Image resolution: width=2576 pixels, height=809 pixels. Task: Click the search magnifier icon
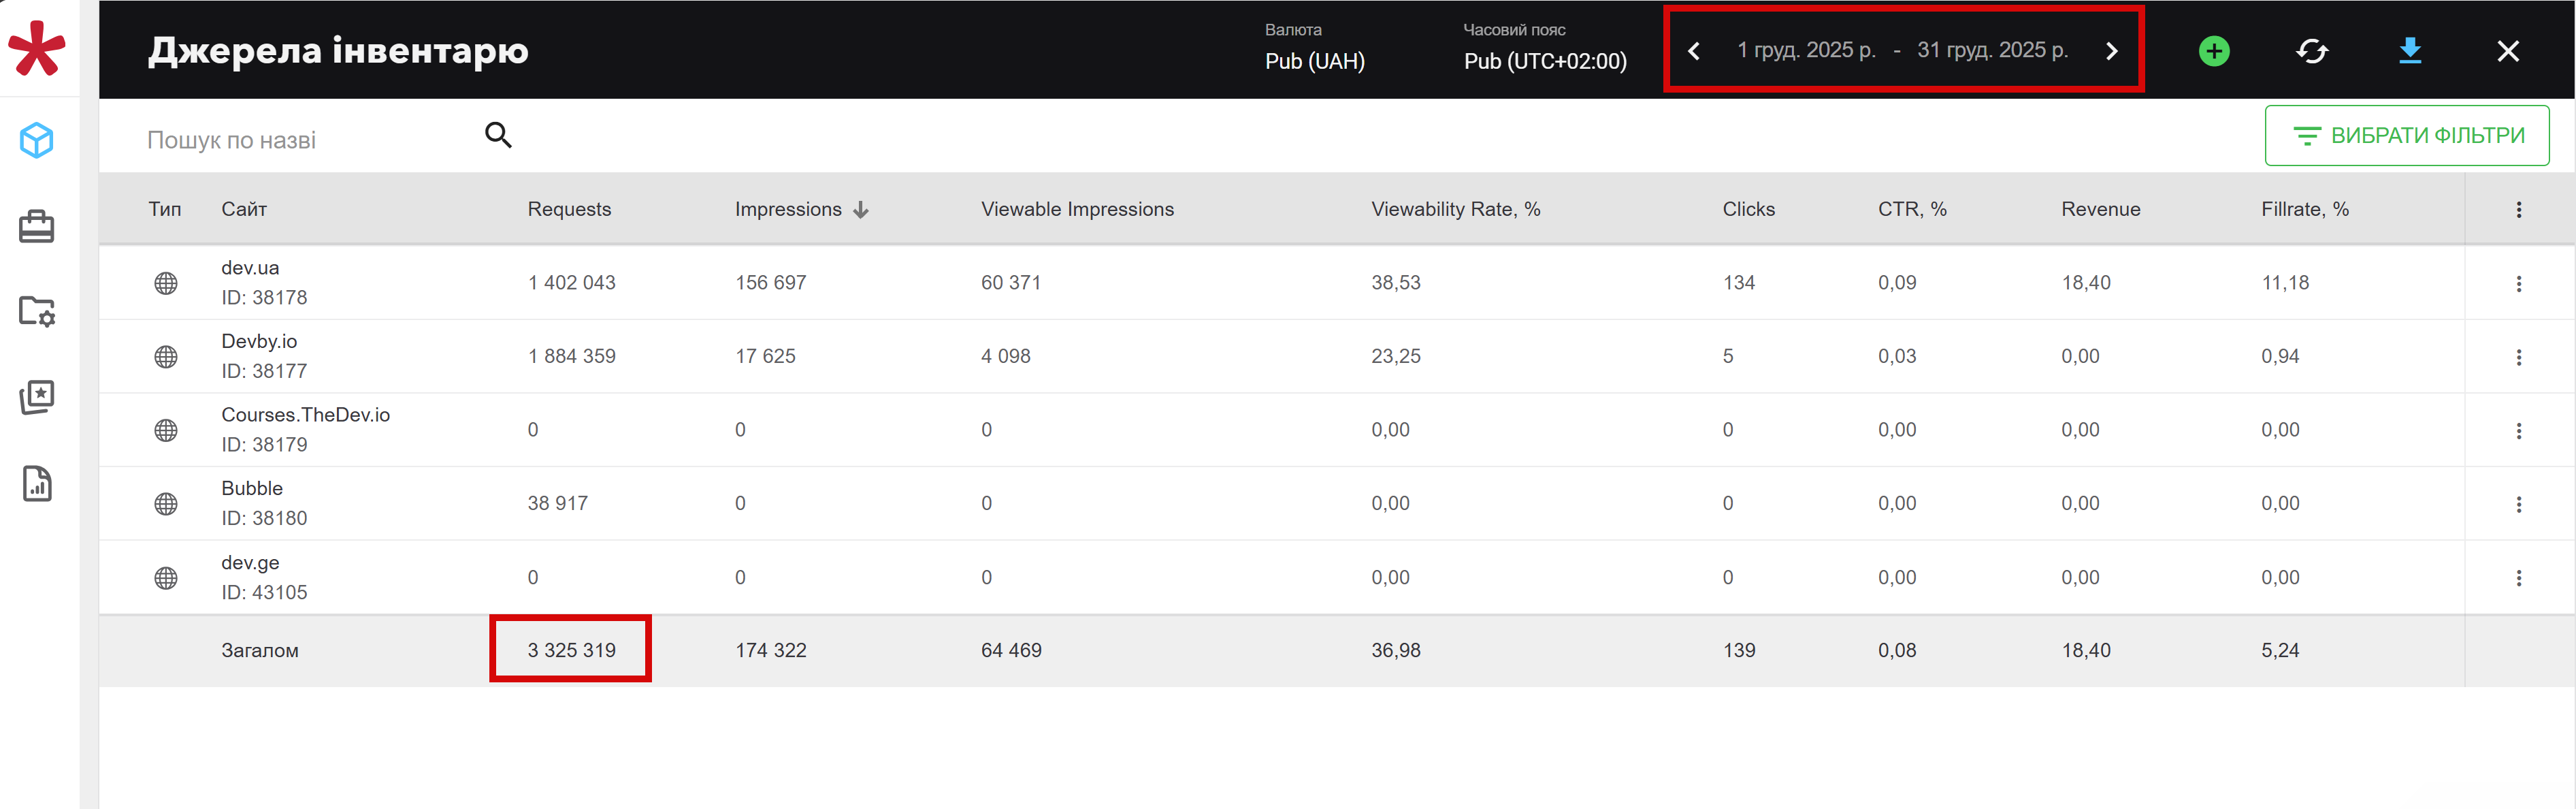pyautogui.click(x=498, y=135)
